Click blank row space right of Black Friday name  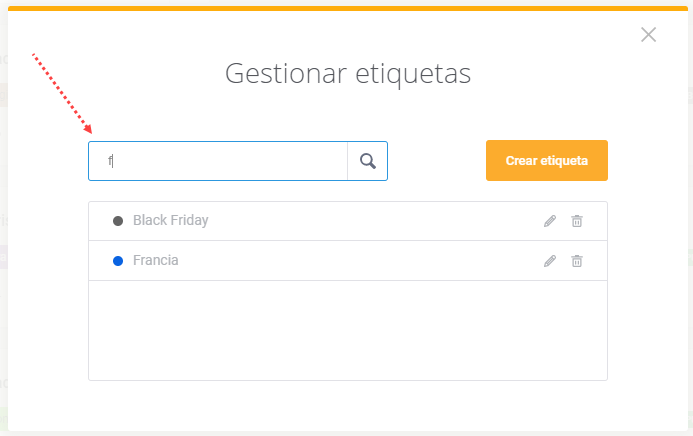click(376, 220)
